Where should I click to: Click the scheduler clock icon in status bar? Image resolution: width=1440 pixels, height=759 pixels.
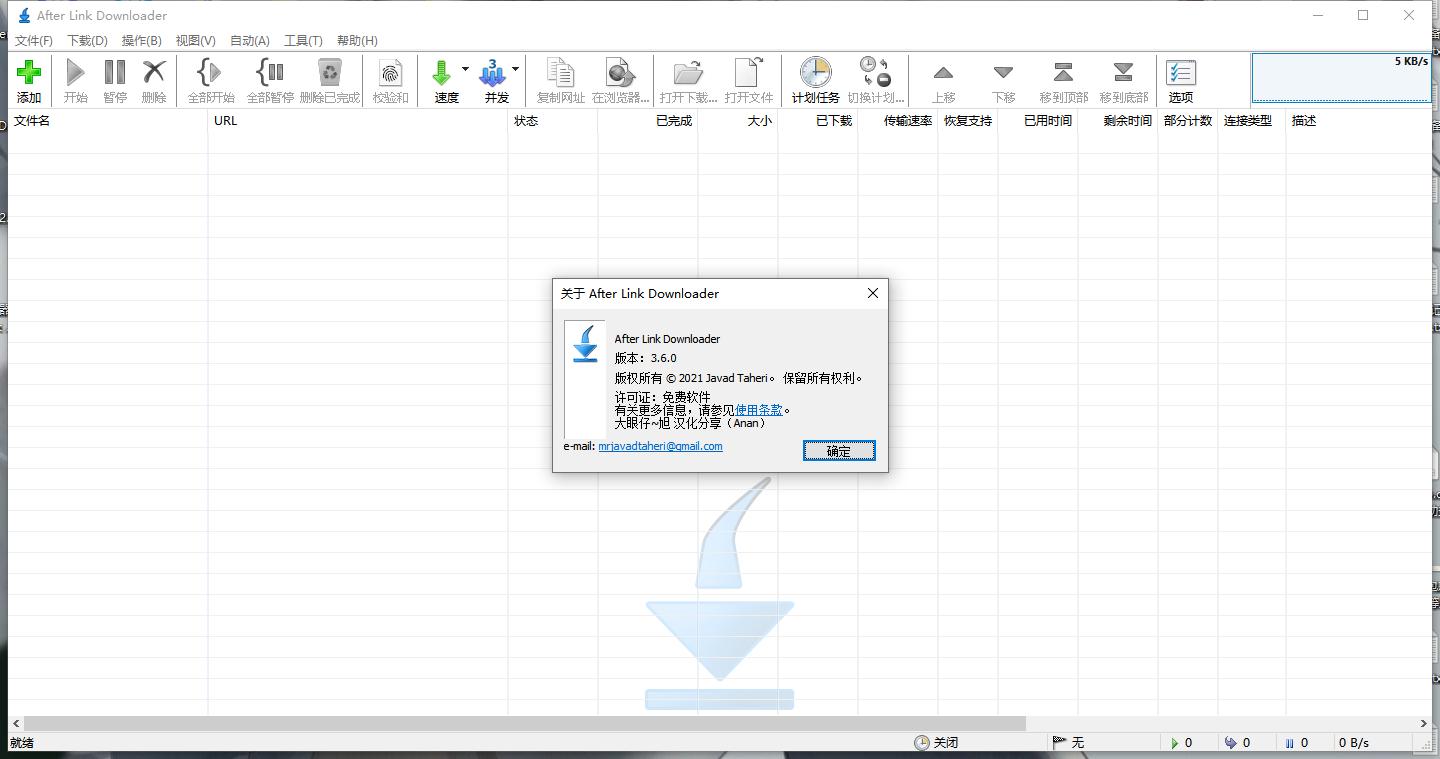921,743
